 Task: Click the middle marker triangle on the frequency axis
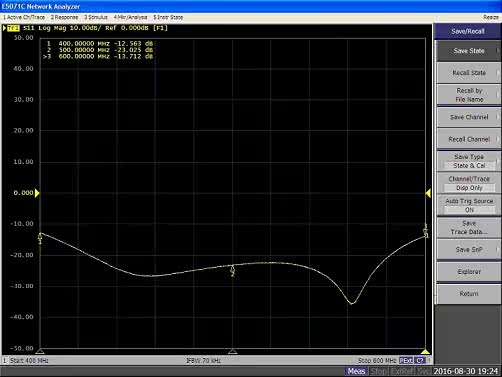click(x=233, y=351)
